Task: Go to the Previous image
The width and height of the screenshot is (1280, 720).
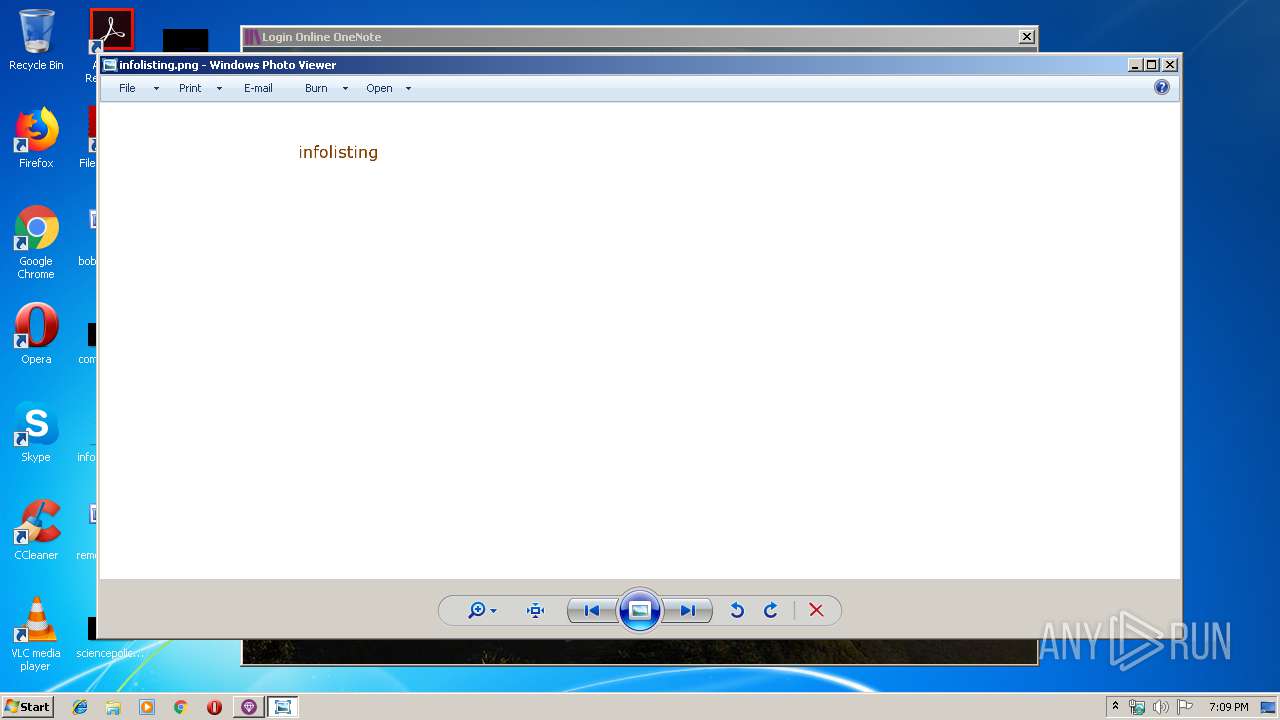Action: [x=591, y=610]
